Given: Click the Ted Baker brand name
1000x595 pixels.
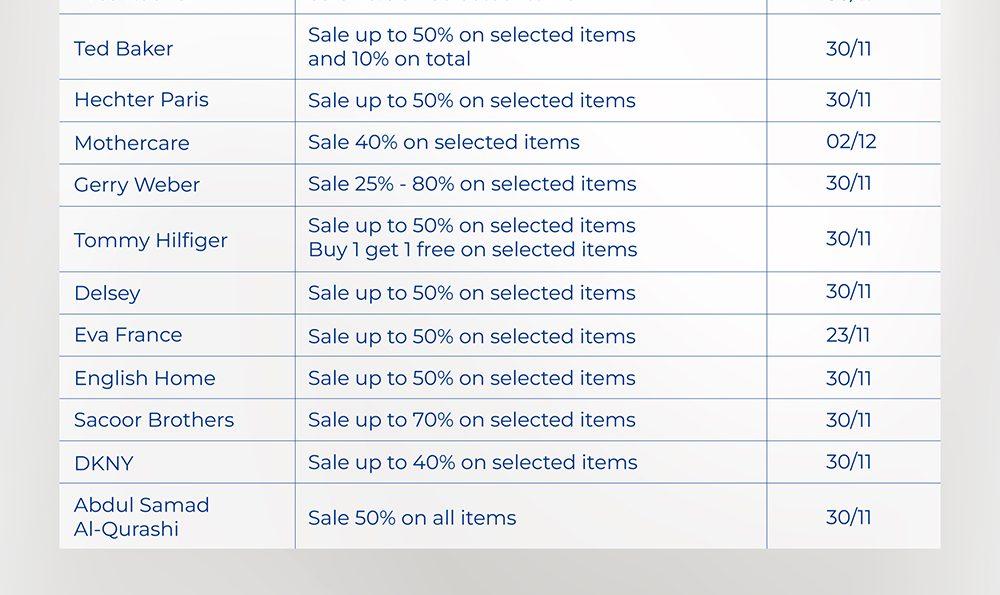Looking at the screenshot, I should coord(123,49).
